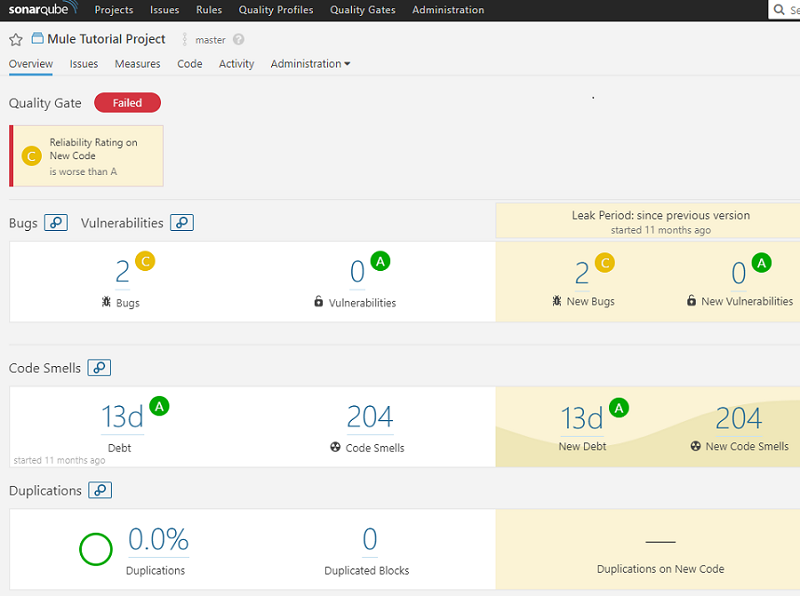Click the 2 Bugs count
The image size is (800, 596).
pyautogui.click(x=122, y=271)
